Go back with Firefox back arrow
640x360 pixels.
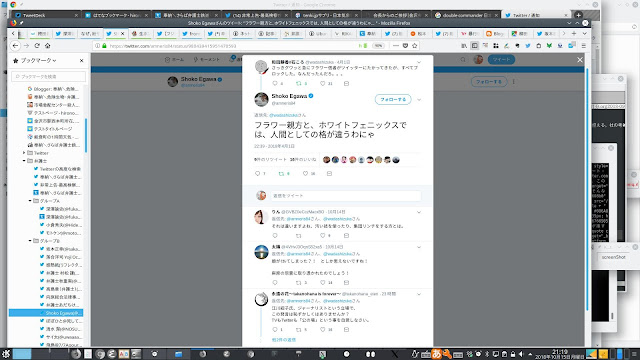coord(16,46)
